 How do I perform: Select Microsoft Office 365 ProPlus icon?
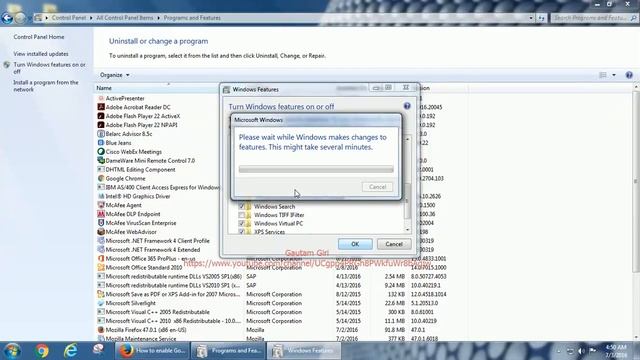coord(101,258)
